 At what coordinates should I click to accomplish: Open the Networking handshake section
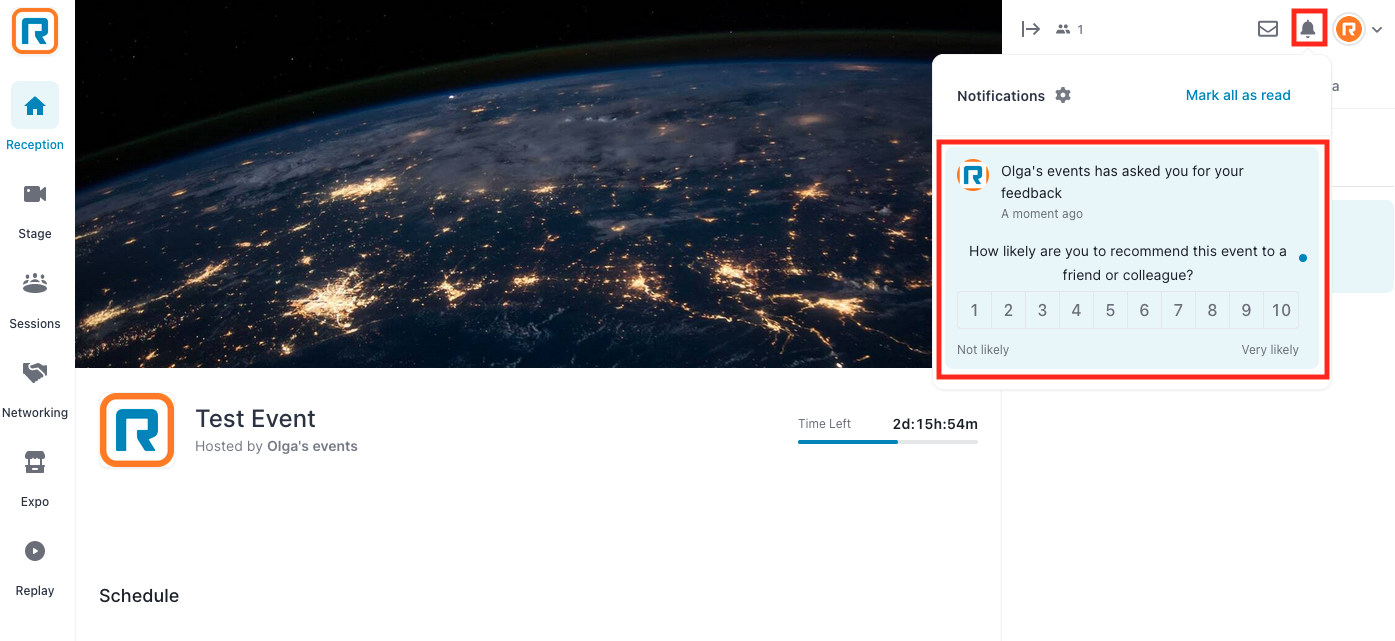(35, 389)
